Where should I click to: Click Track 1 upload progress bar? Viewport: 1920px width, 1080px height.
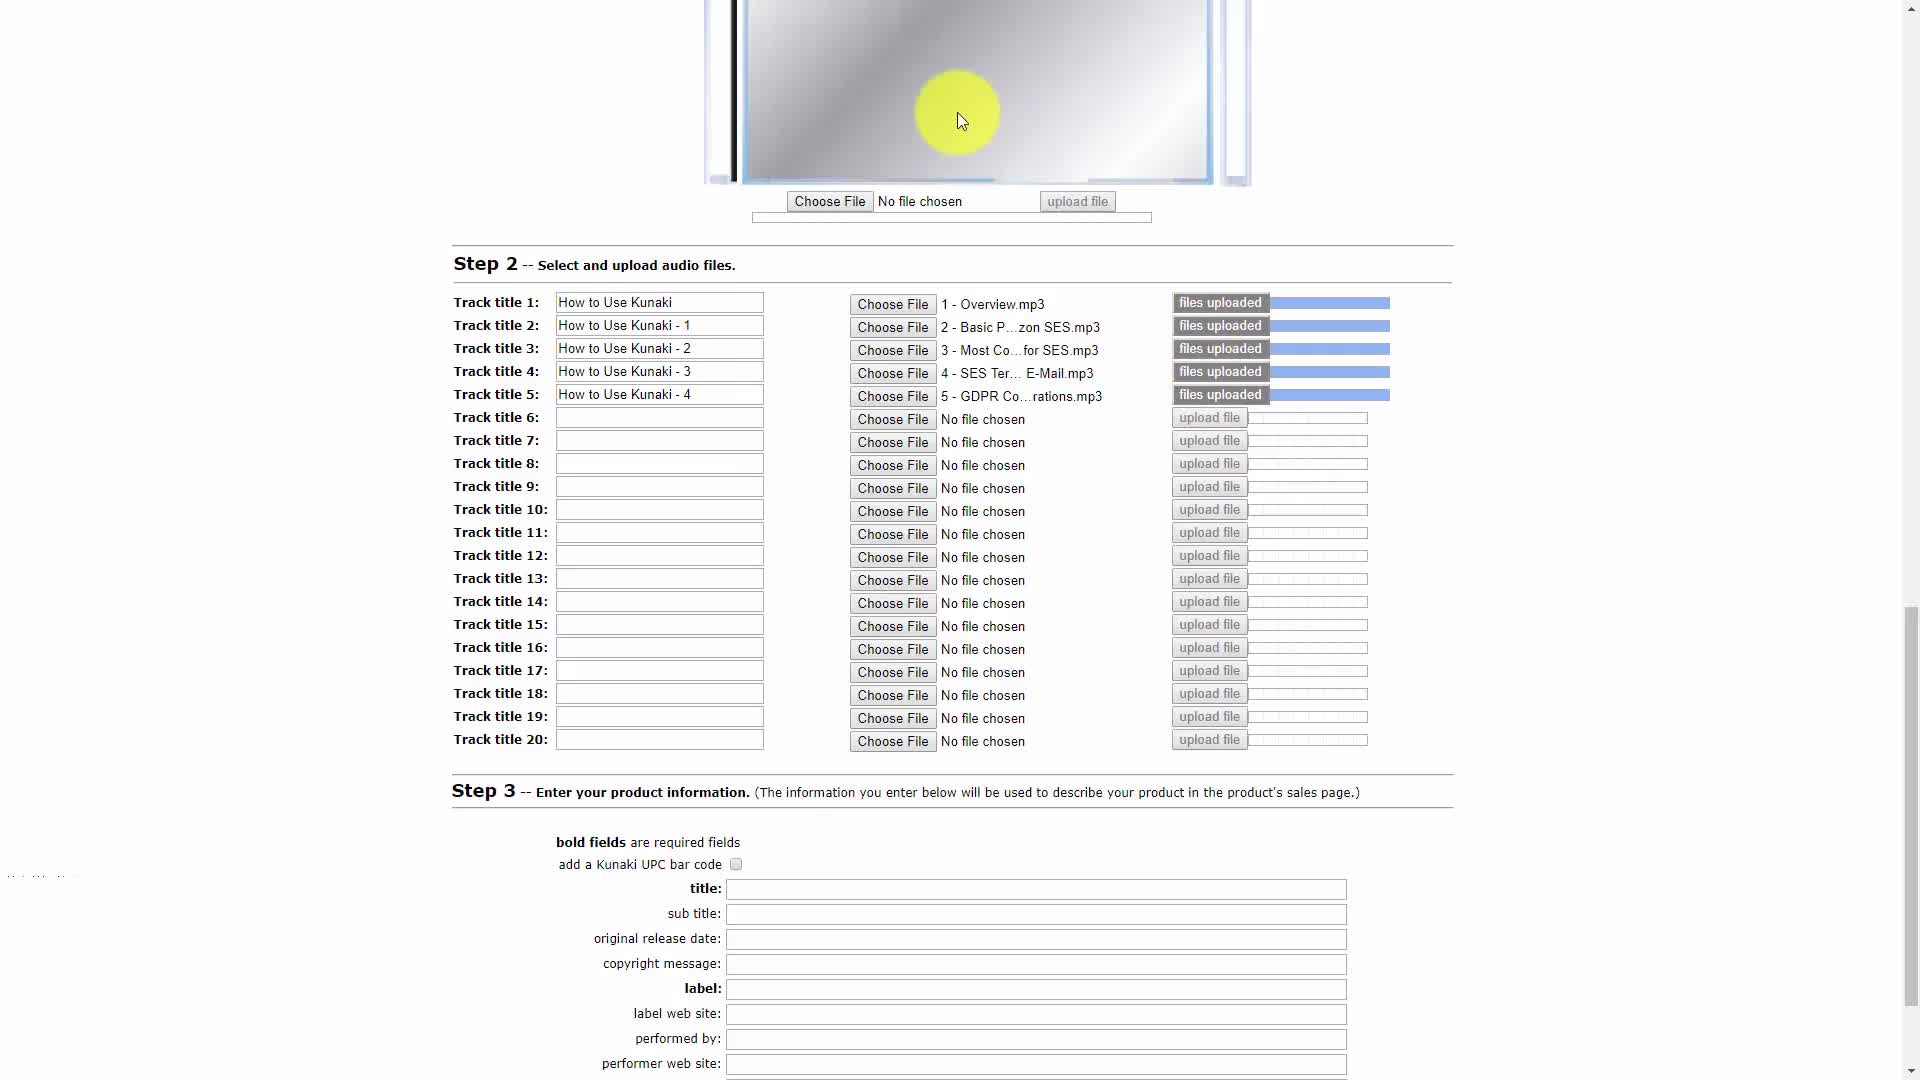[1330, 303]
